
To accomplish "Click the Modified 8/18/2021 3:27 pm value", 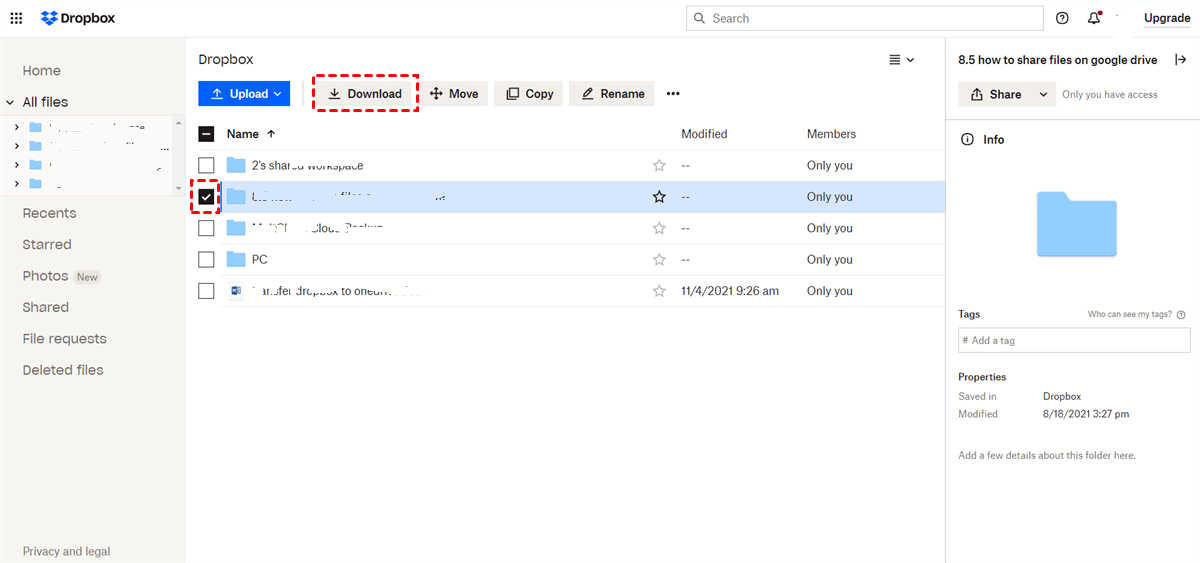I will (x=1086, y=414).
